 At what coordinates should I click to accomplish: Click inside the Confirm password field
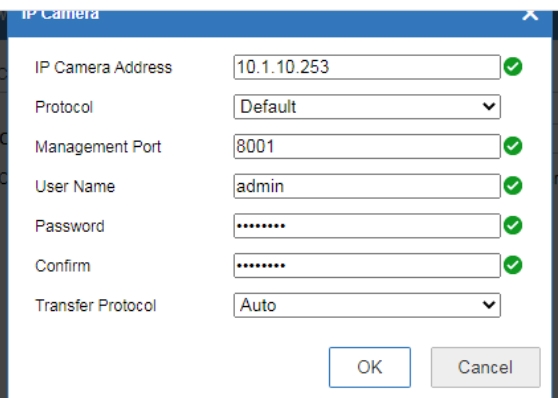[367, 266]
